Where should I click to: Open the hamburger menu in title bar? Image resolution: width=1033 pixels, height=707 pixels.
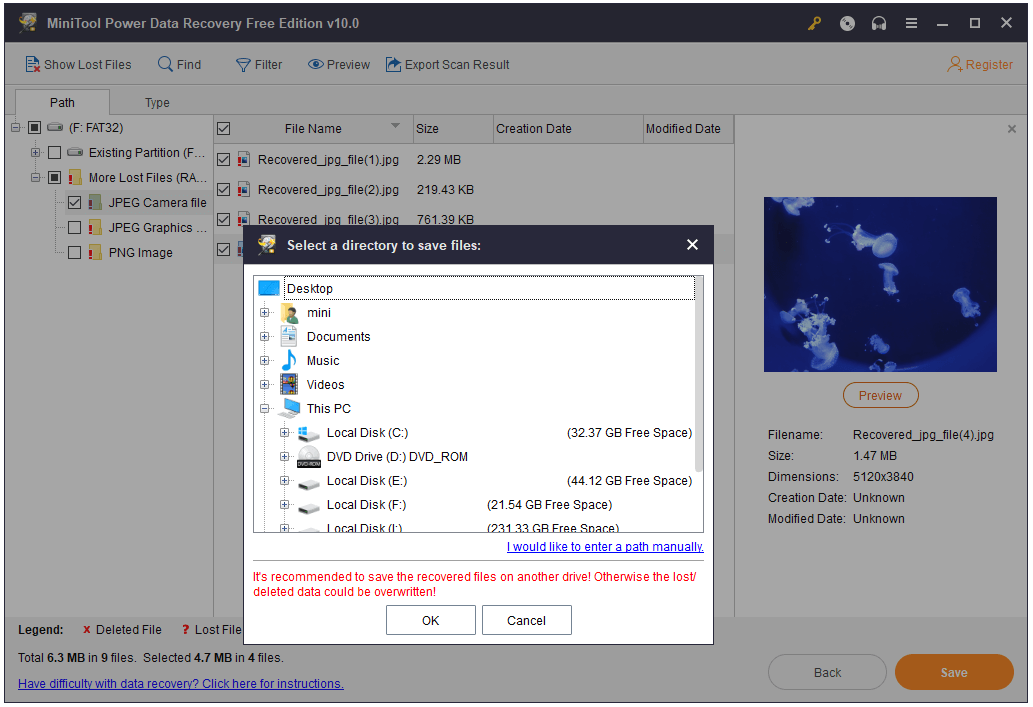click(911, 24)
